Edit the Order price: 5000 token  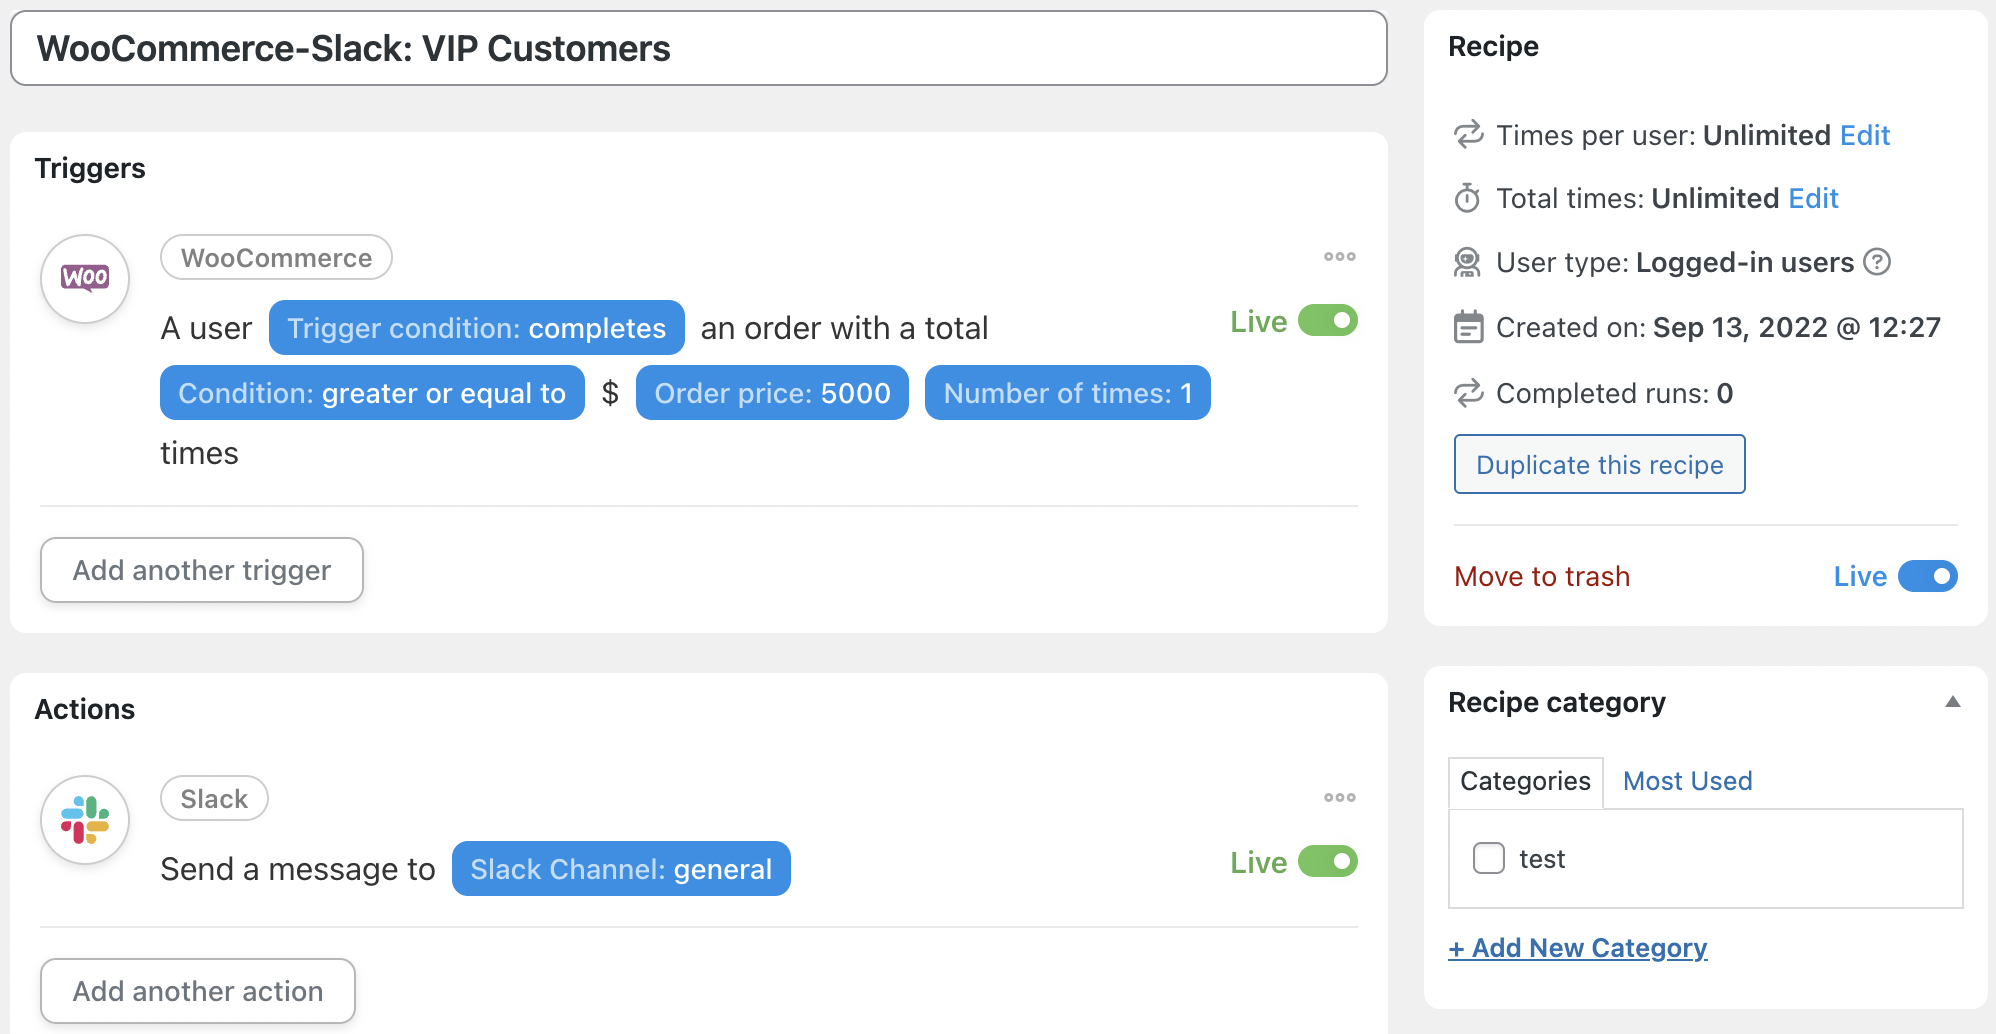[x=772, y=393]
